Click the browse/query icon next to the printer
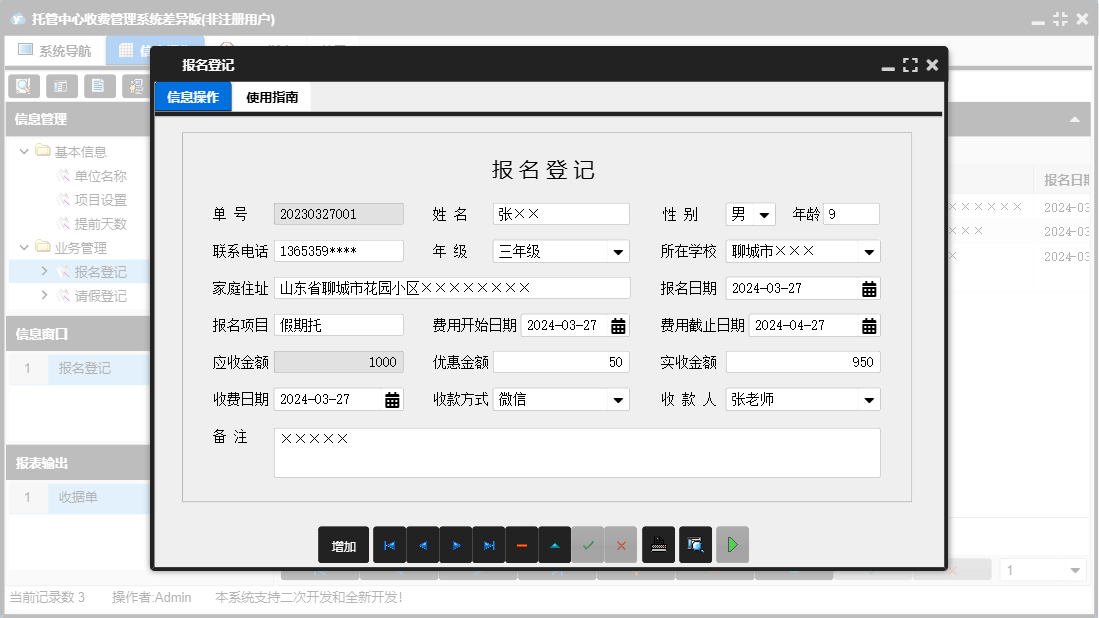Image resolution: width=1099 pixels, height=618 pixels. [x=695, y=545]
